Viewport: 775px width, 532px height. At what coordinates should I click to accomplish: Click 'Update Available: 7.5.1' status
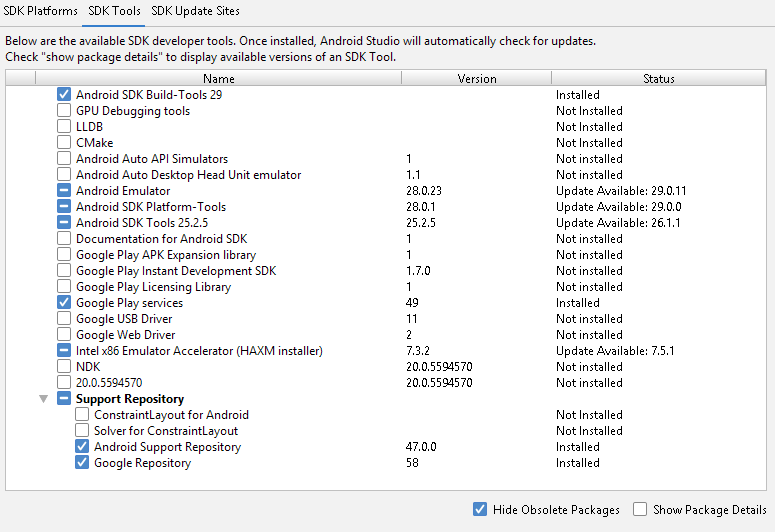click(x=615, y=351)
